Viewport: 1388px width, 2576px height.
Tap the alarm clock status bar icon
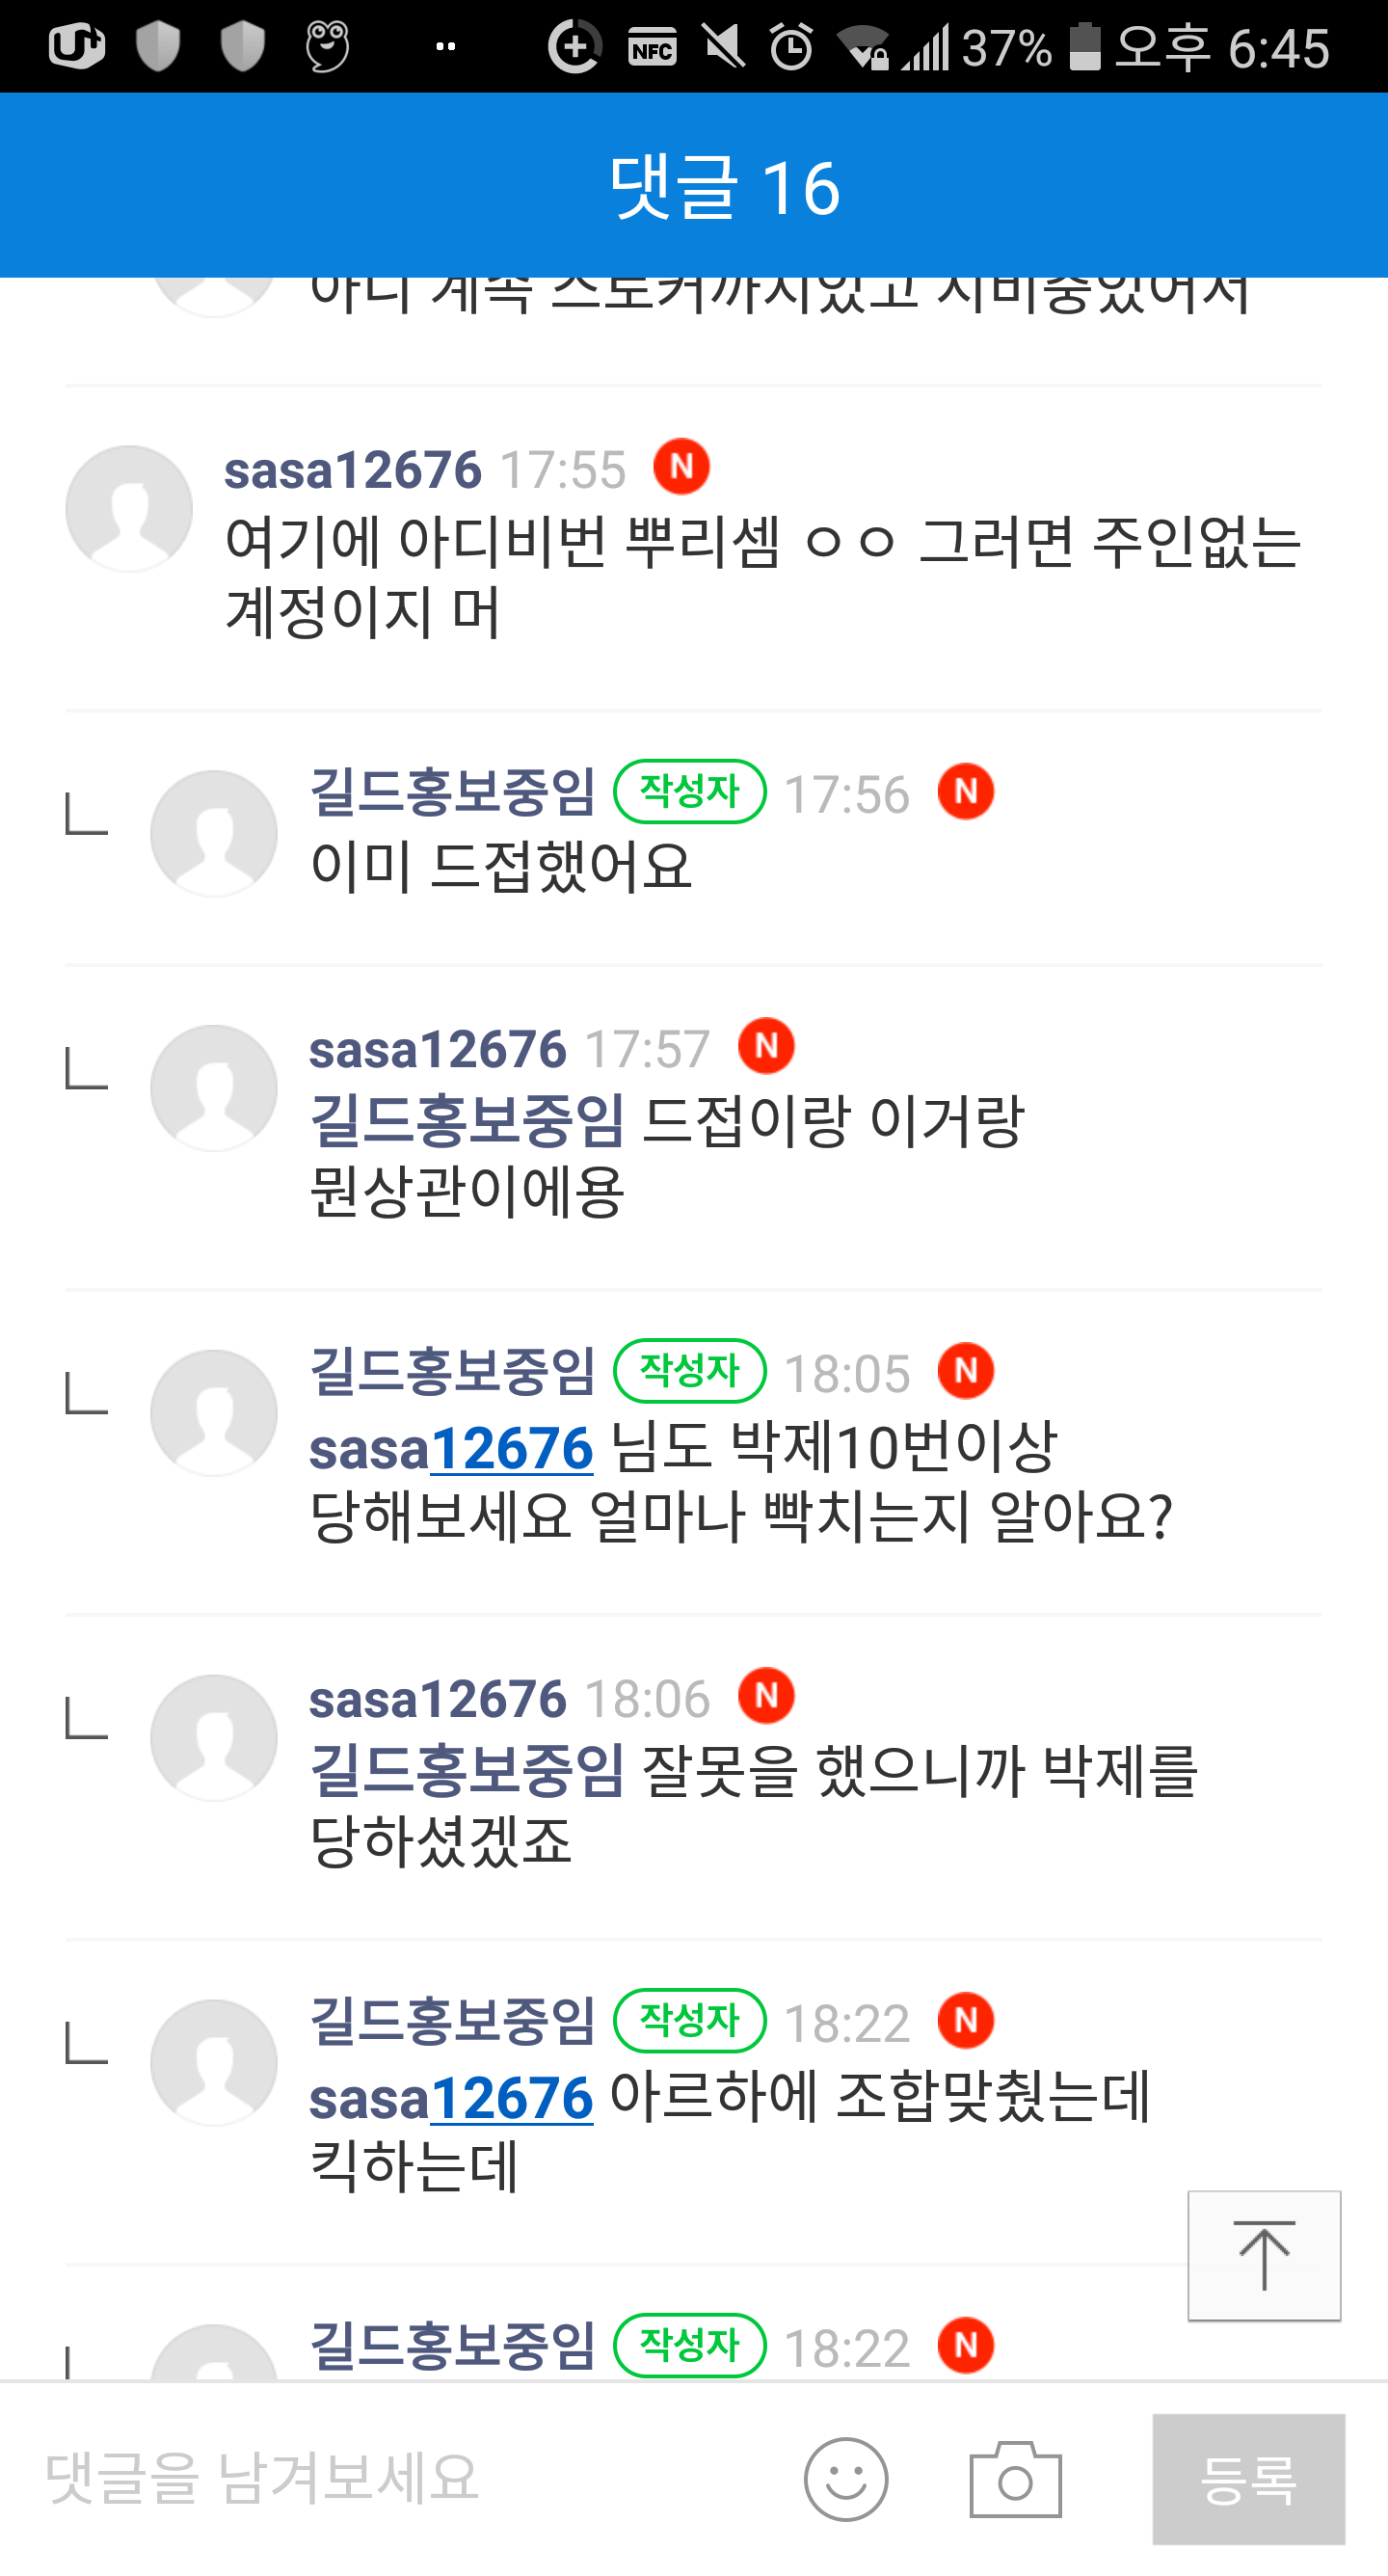click(791, 47)
